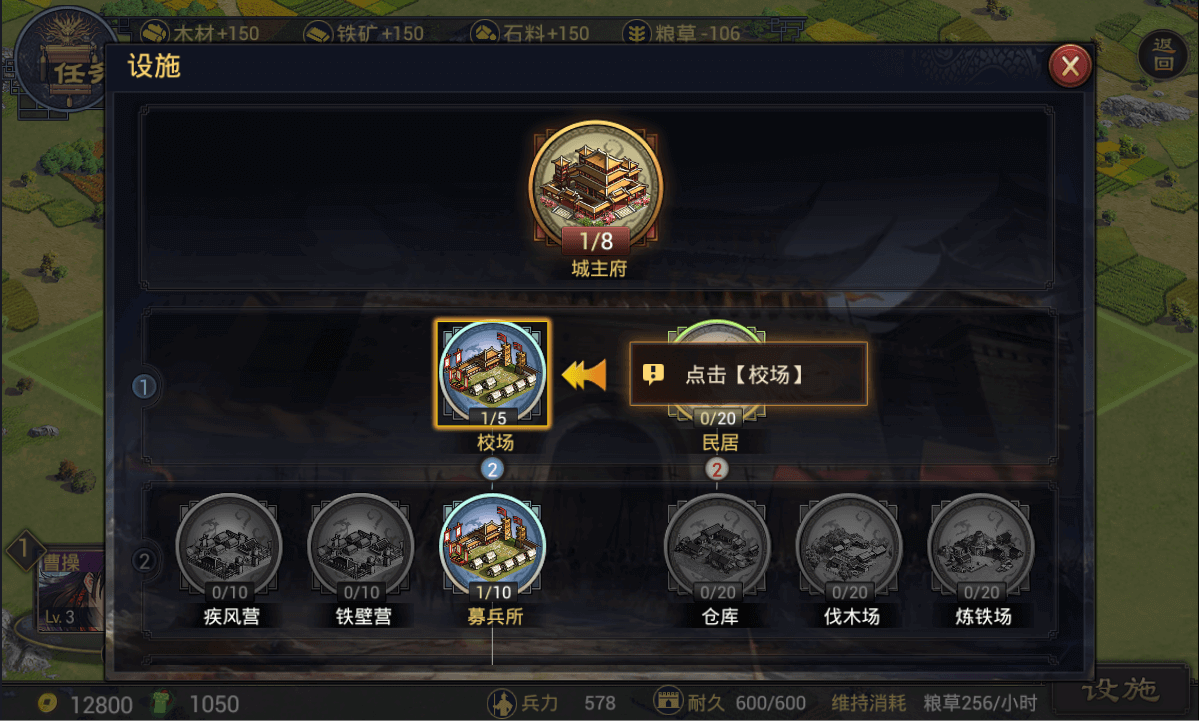Tap the 返回 return button
This screenshot has width=1199, height=721.
1163,54
